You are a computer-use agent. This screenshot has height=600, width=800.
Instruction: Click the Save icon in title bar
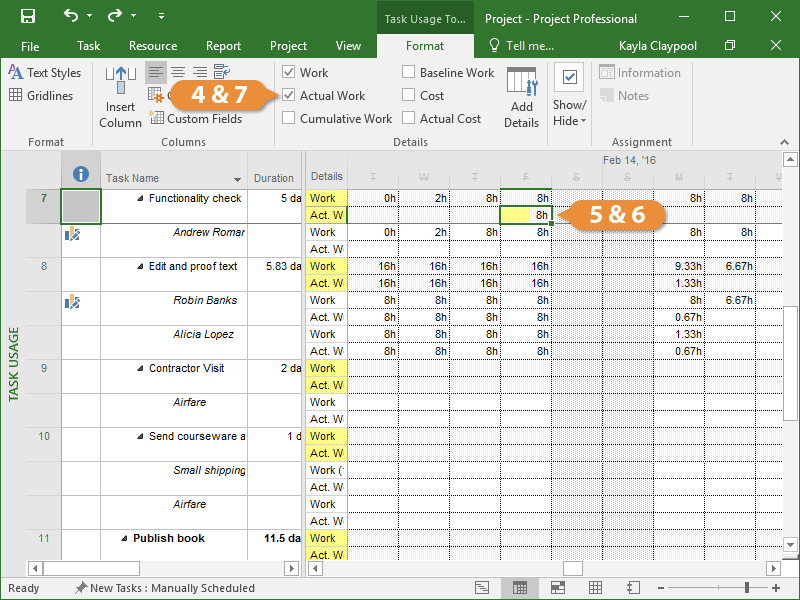tap(27, 17)
